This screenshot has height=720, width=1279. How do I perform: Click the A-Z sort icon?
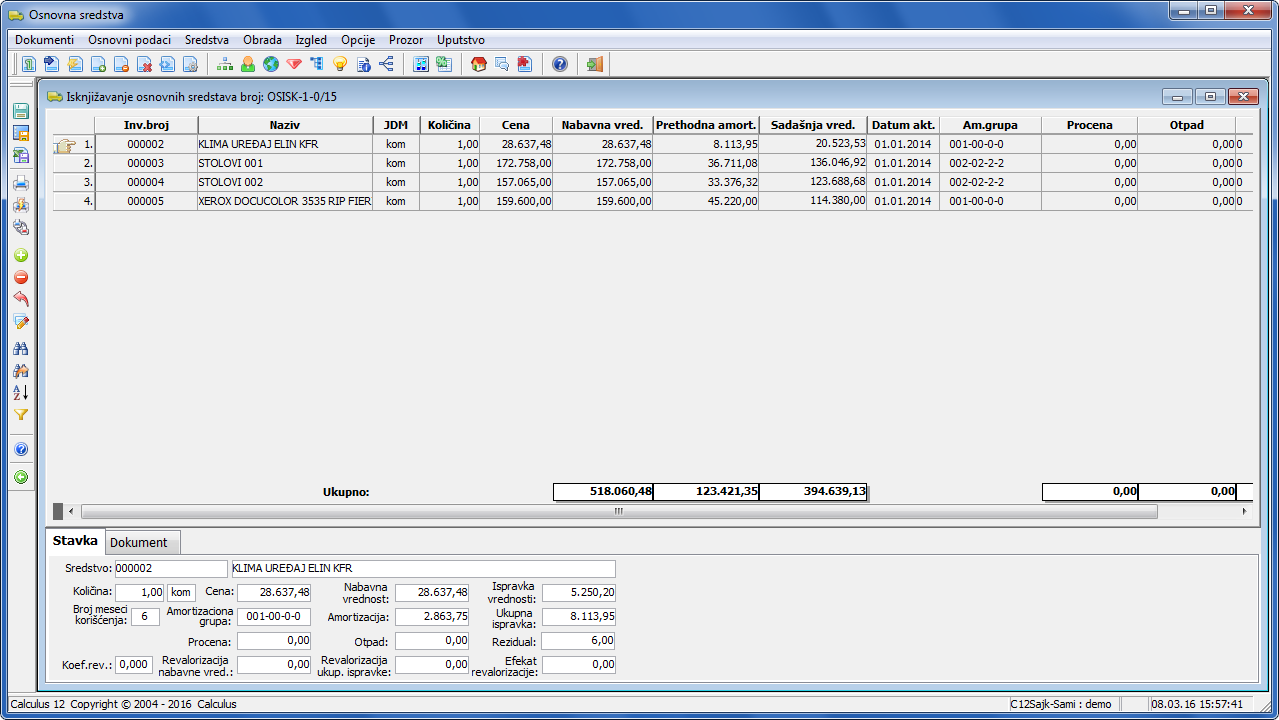point(21,393)
